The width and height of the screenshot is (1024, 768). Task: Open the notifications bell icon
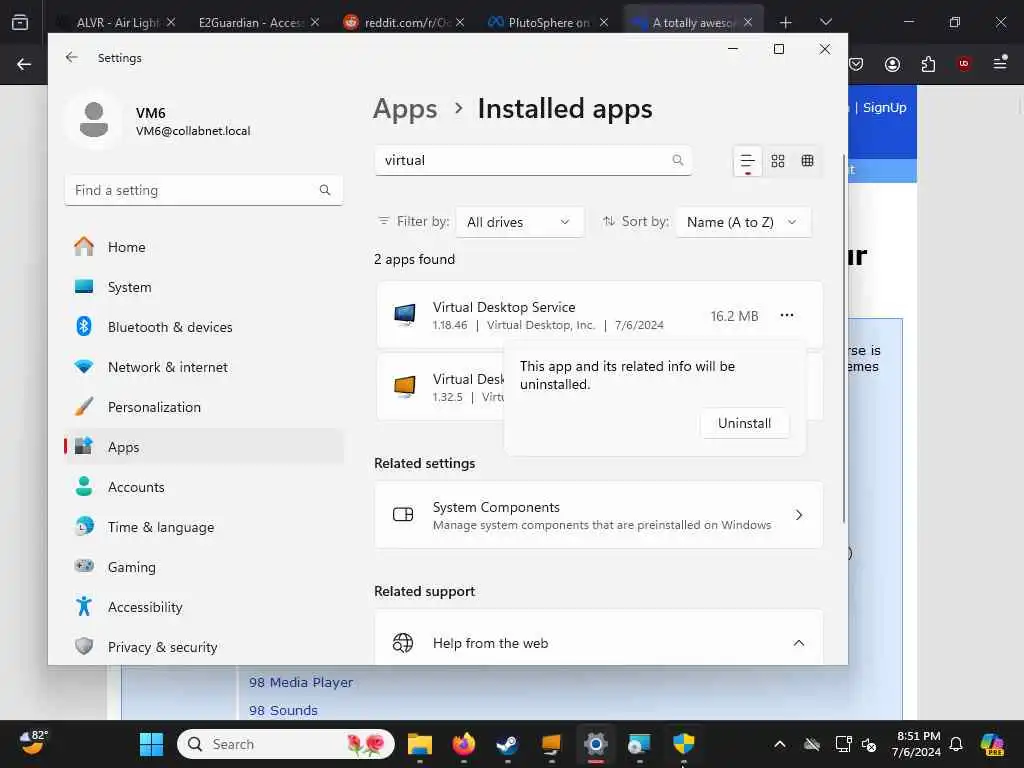tap(956, 744)
